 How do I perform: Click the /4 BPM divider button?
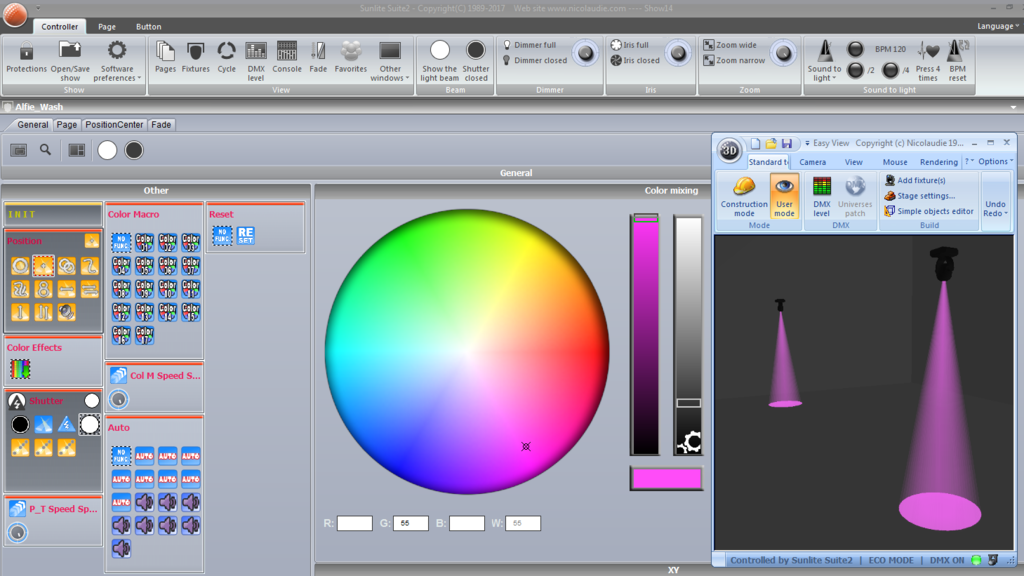point(890,70)
